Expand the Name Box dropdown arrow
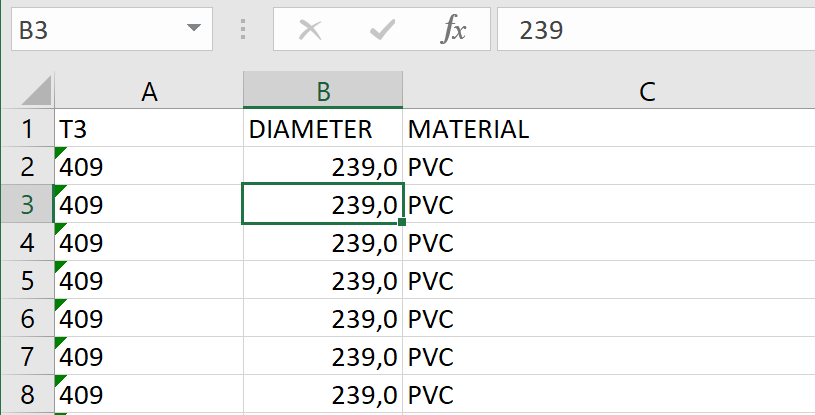 tap(193, 30)
